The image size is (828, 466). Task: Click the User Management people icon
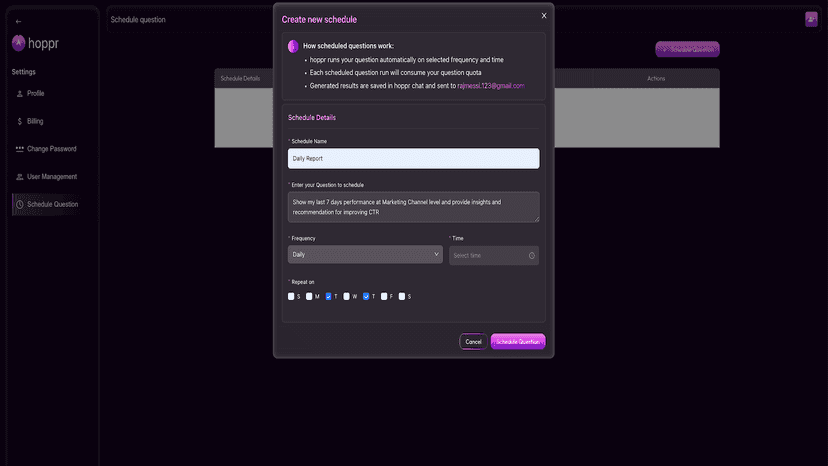tap(20, 176)
